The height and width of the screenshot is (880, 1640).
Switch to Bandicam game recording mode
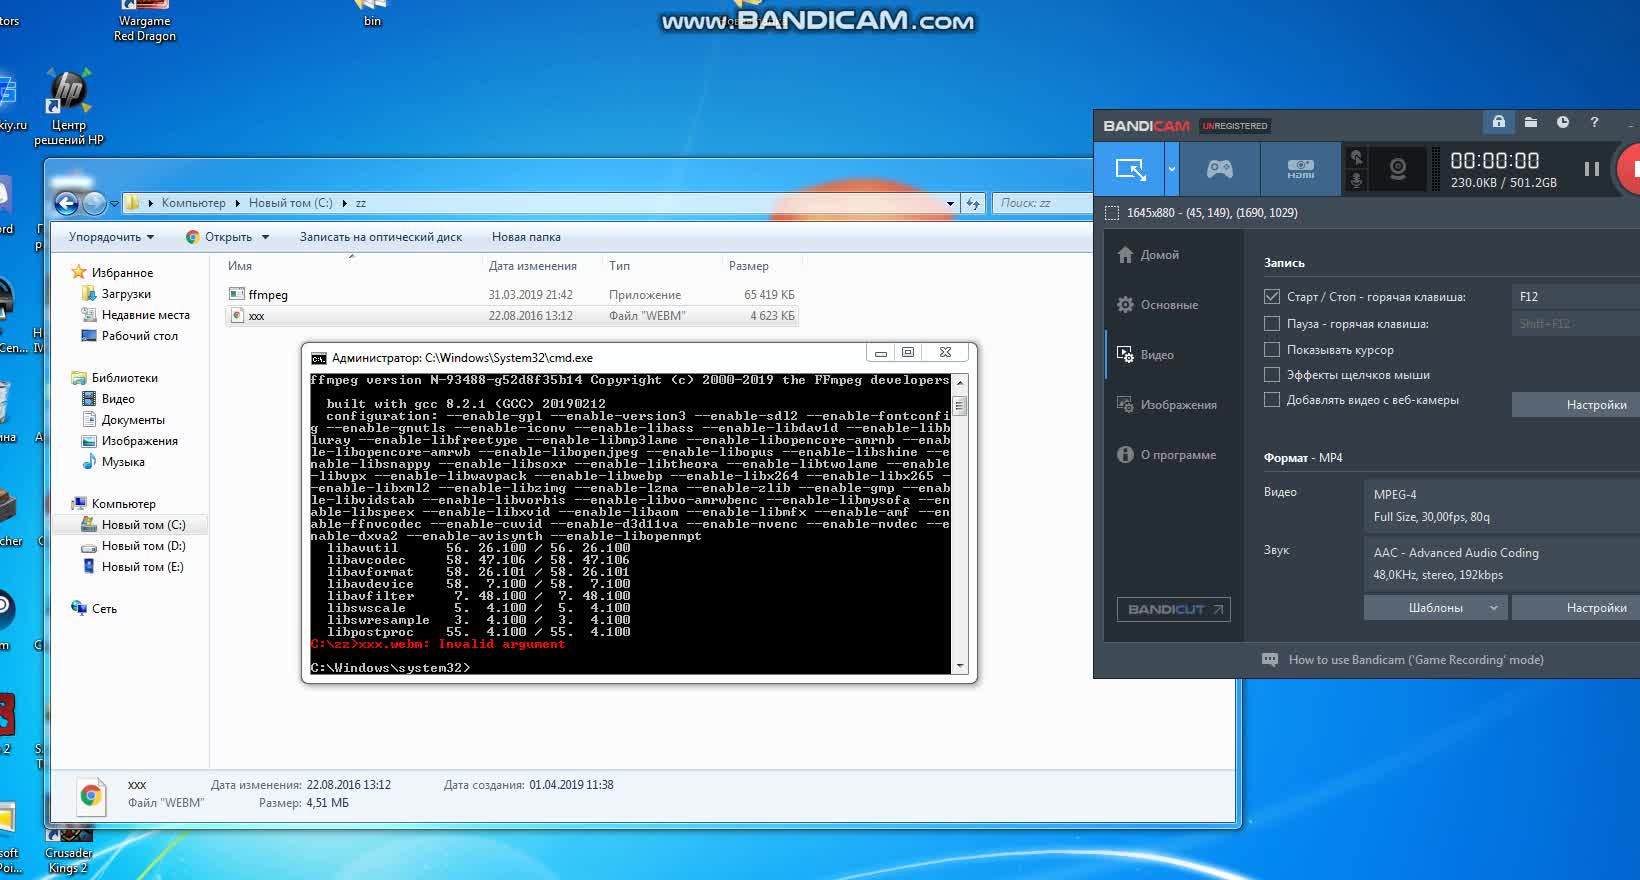pos(1220,169)
